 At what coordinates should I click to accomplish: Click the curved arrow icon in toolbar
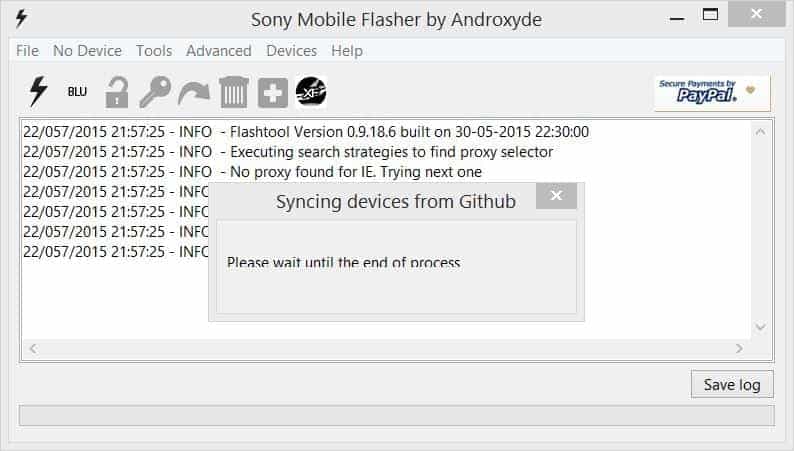pyautogui.click(x=194, y=94)
